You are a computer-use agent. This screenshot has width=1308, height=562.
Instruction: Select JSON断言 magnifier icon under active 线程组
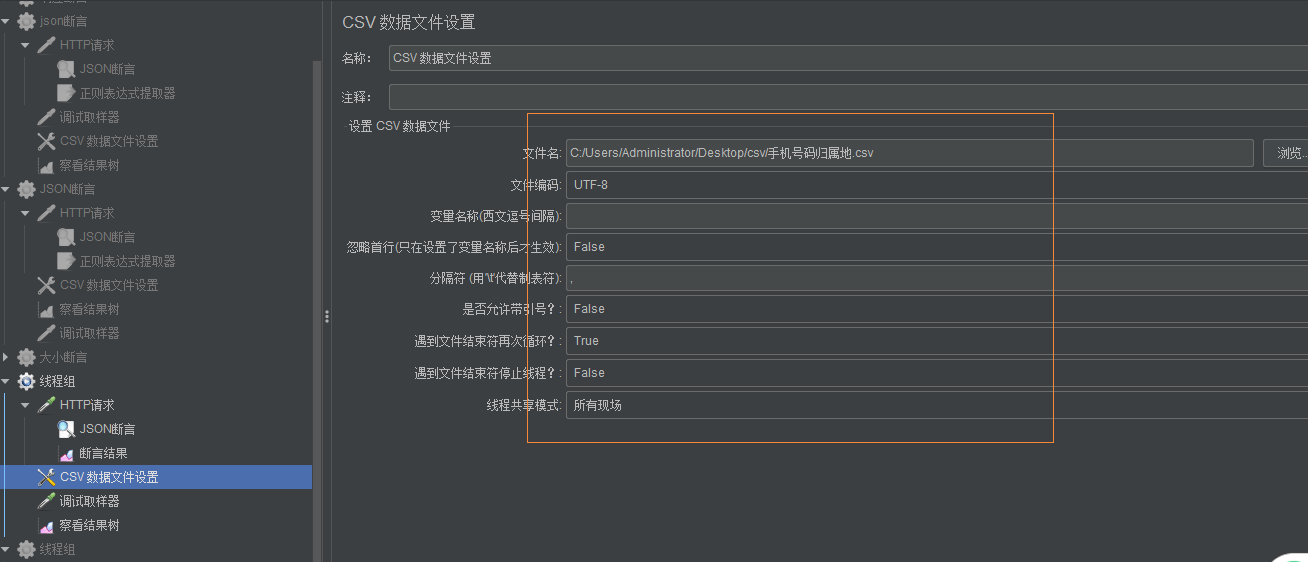tap(66, 429)
